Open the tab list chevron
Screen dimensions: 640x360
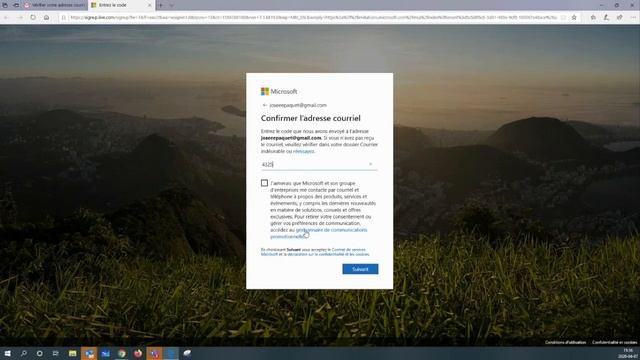coord(171,5)
